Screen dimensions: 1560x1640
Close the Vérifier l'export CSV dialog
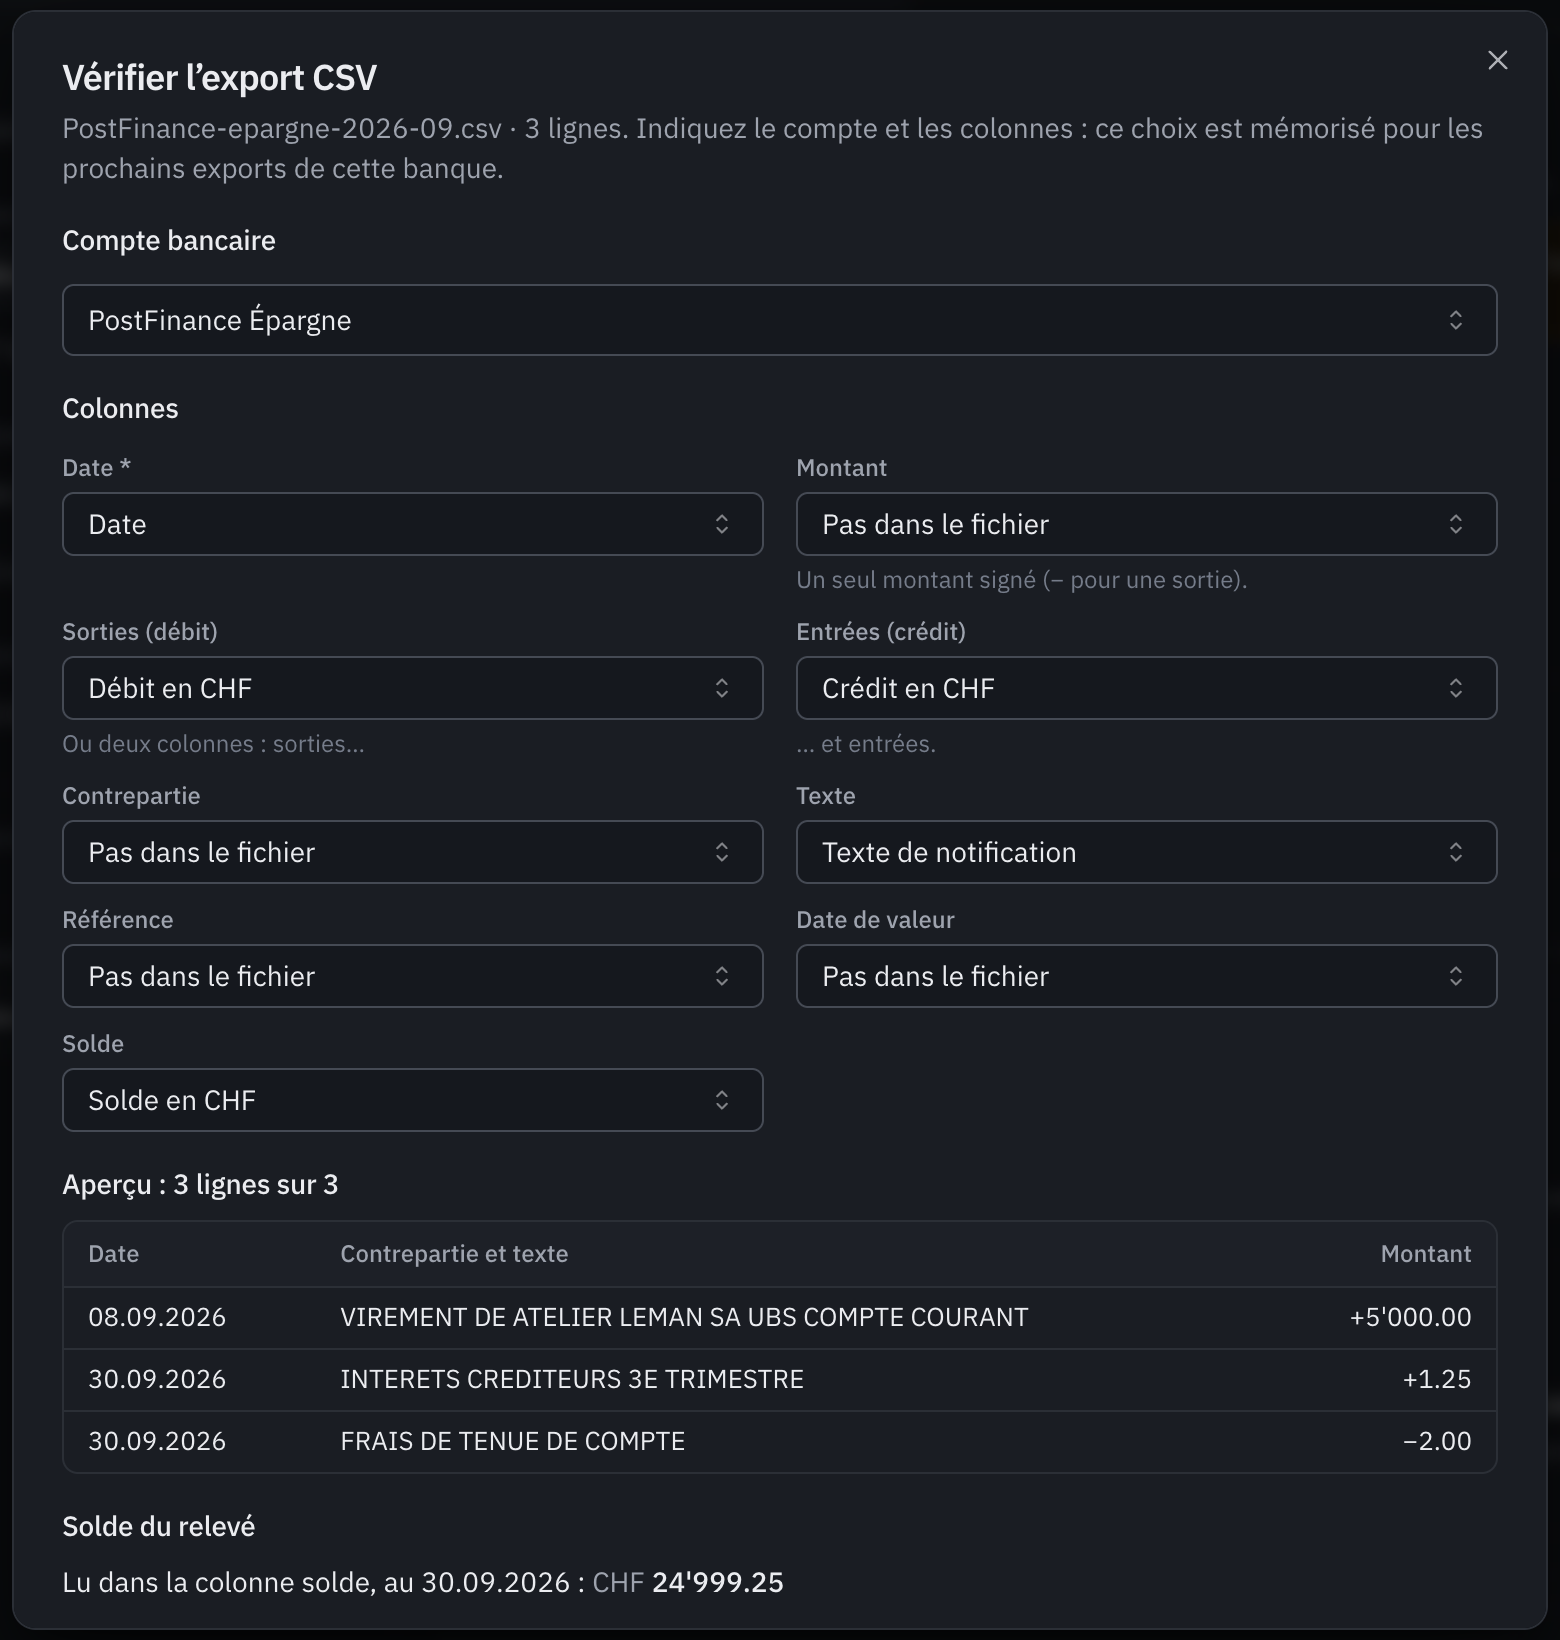[x=1497, y=60]
